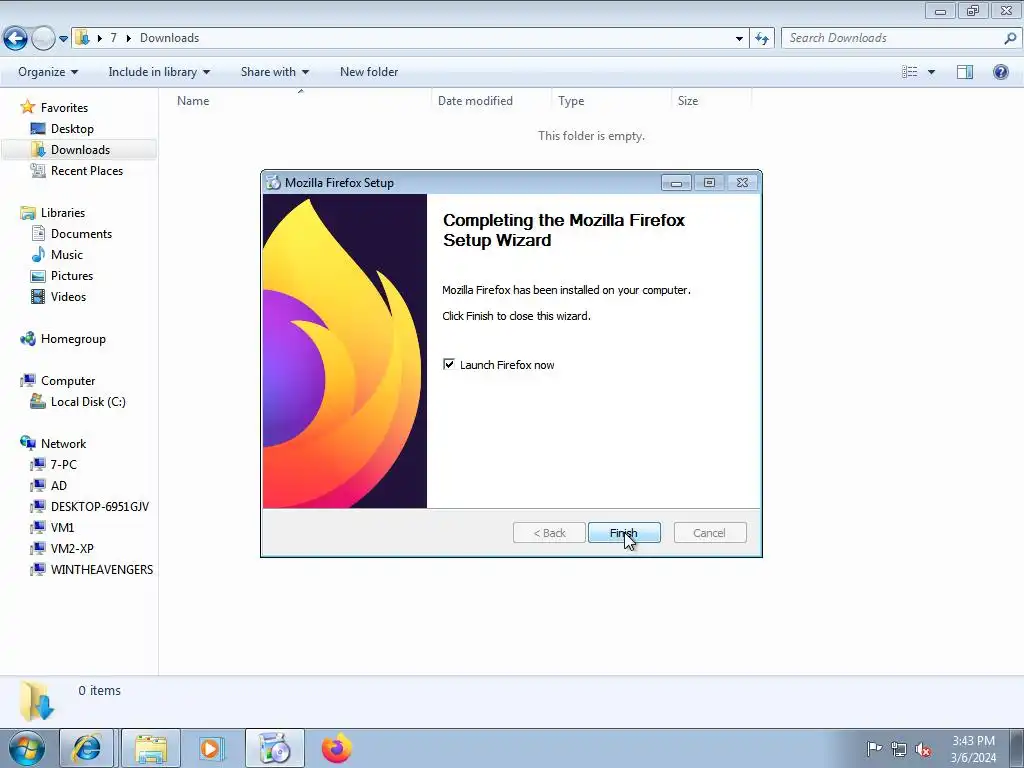Click the Favorites star icon
Screen dimensions: 1024x768
click(27, 107)
